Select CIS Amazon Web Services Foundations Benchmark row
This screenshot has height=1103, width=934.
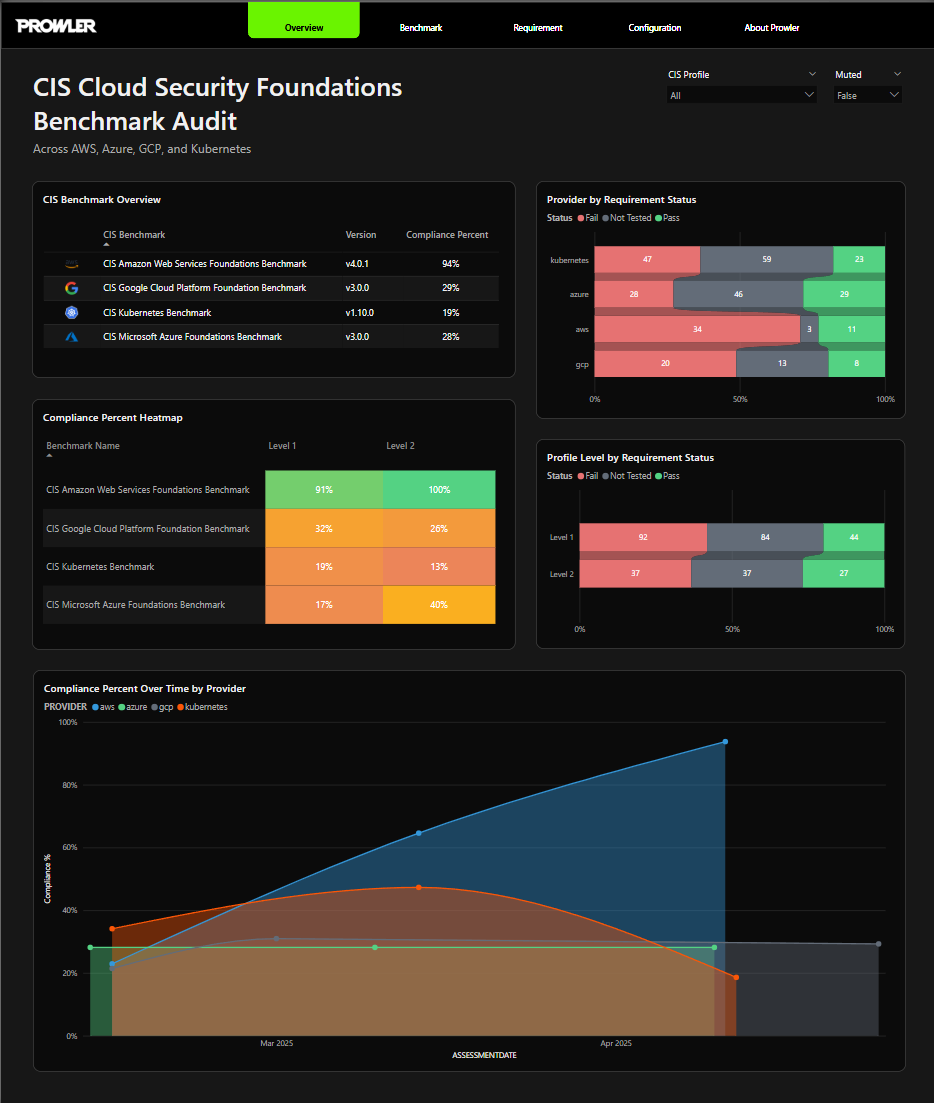271,264
